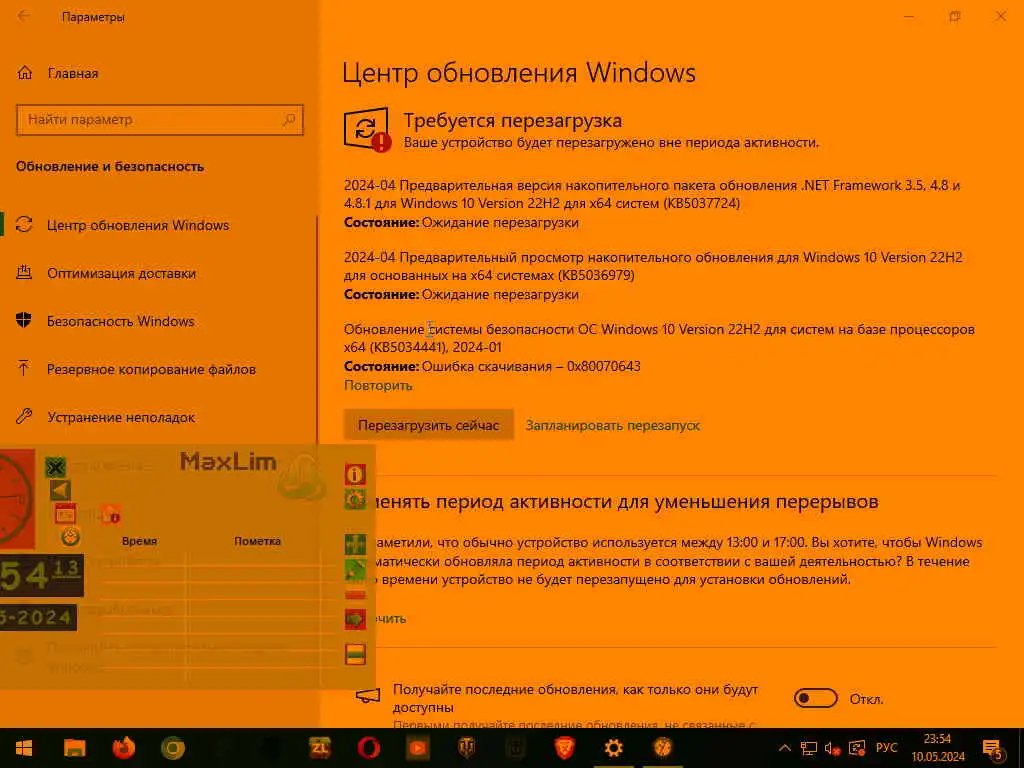
Task: Launch Firefox from the taskbar
Action: click(123, 748)
